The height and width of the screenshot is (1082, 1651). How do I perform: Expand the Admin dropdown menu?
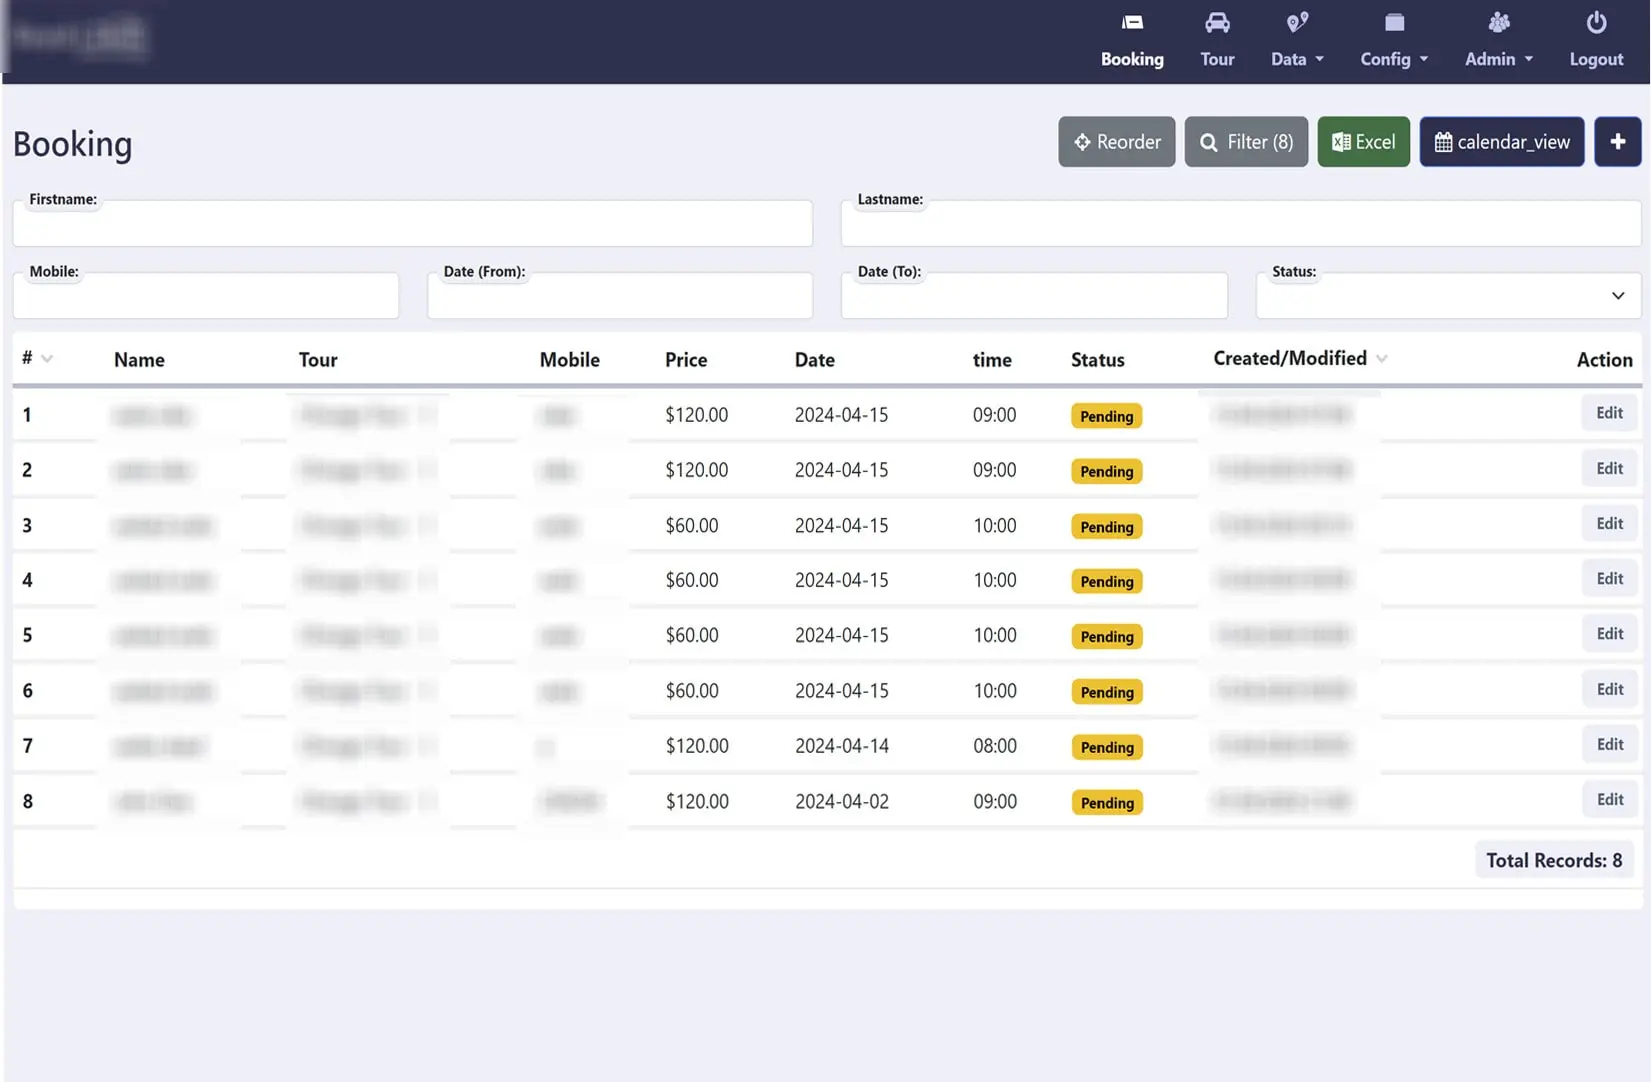(x=1498, y=41)
